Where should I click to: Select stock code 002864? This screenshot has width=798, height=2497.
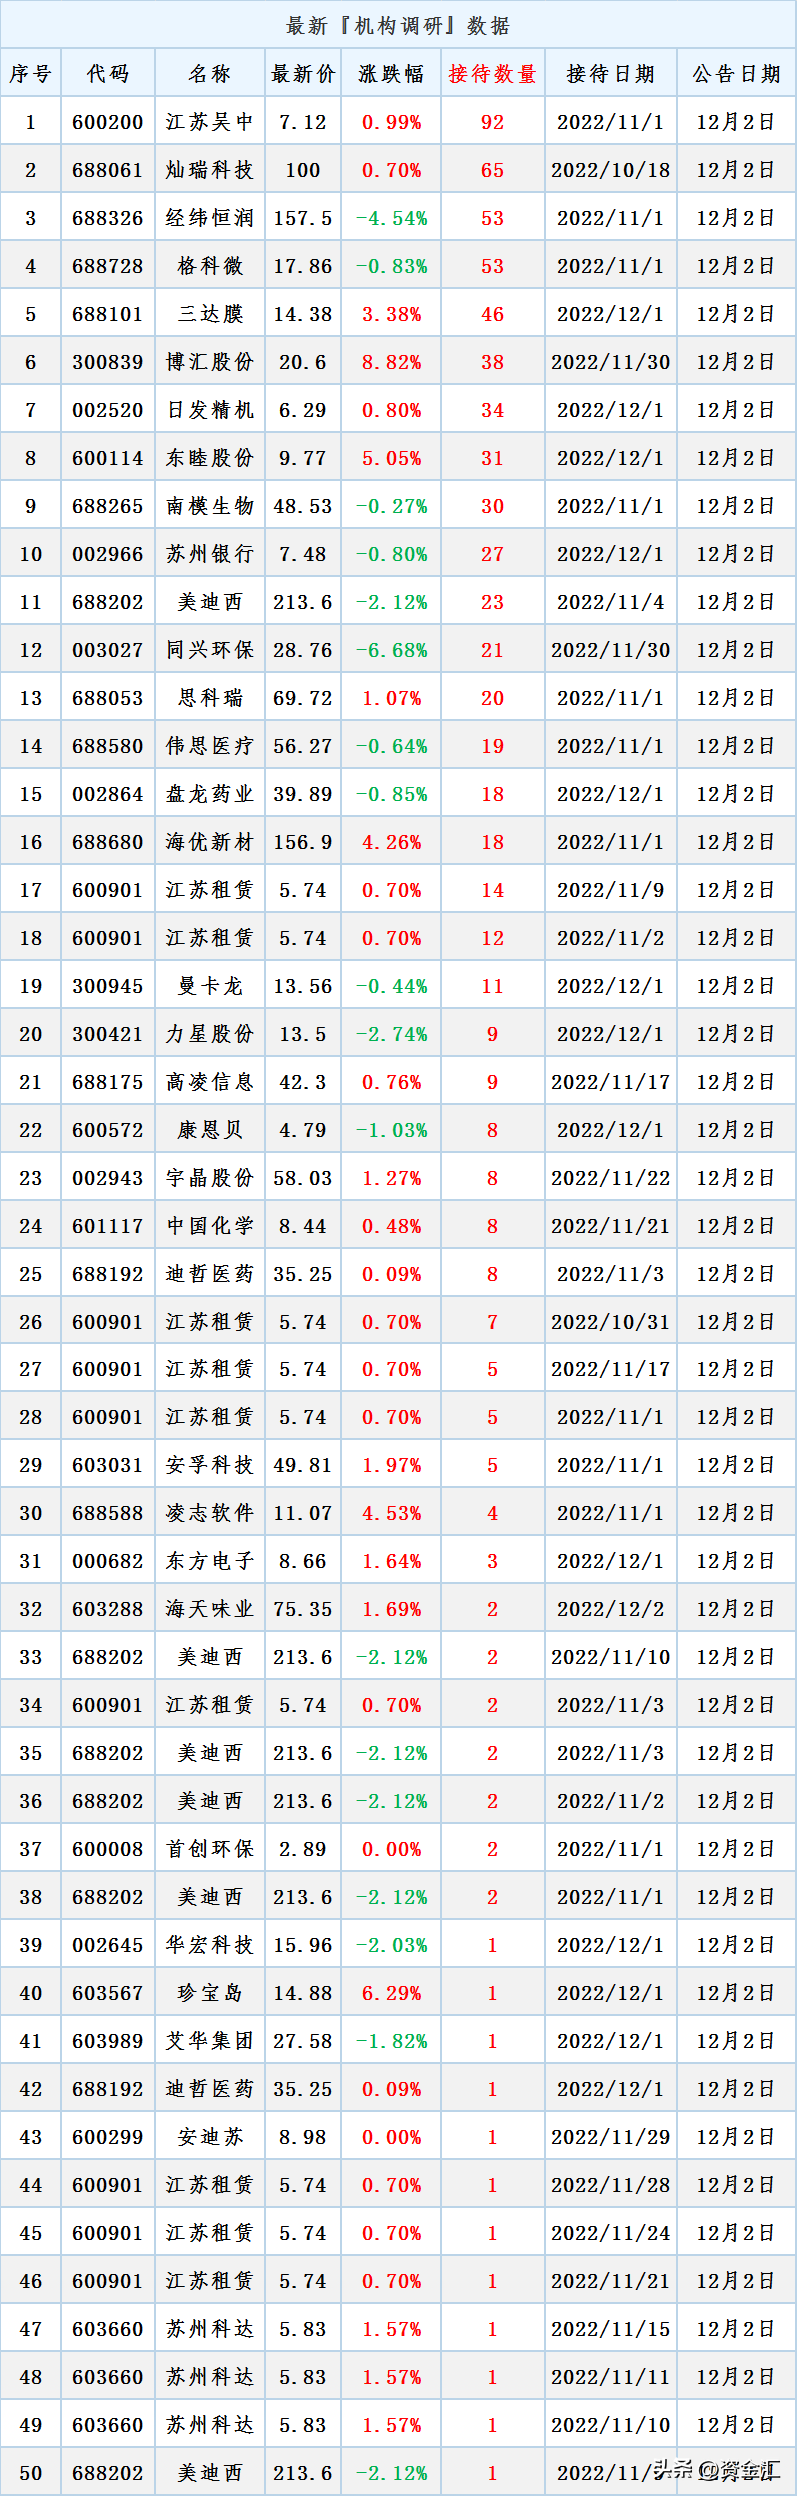108,794
